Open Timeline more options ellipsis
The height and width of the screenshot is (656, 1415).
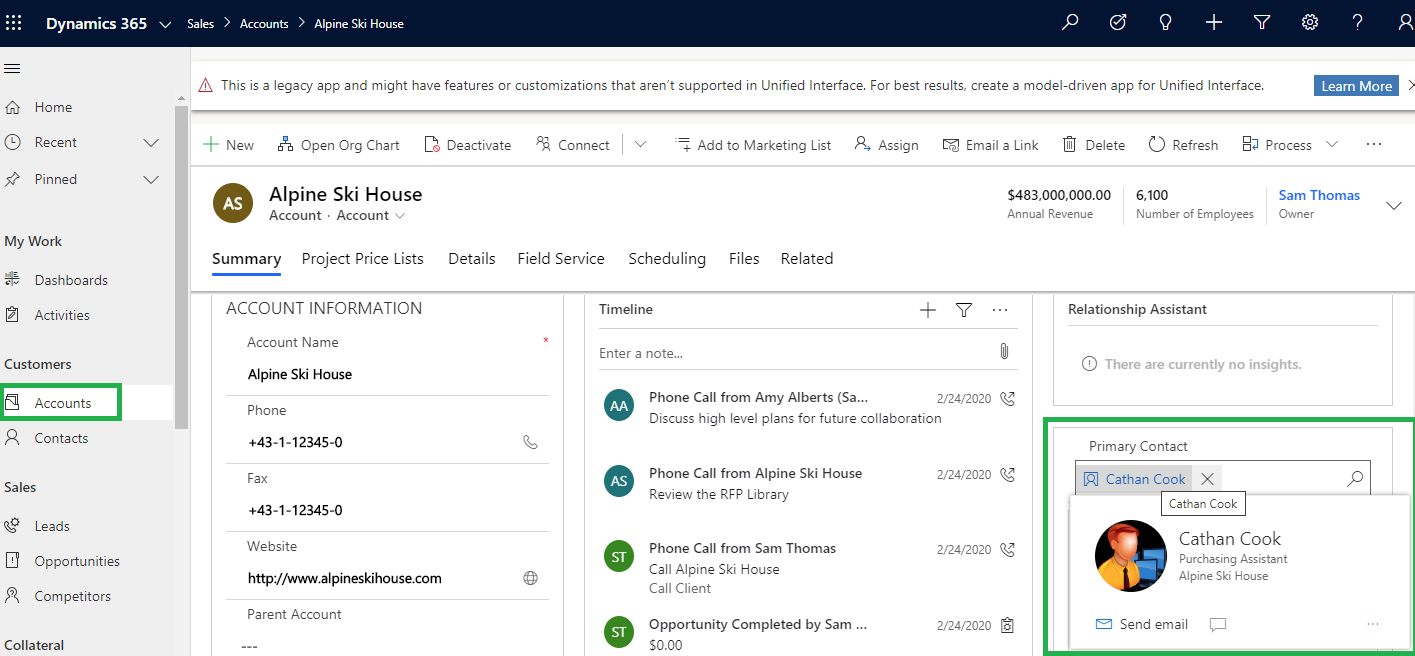tap(1000, 310)
